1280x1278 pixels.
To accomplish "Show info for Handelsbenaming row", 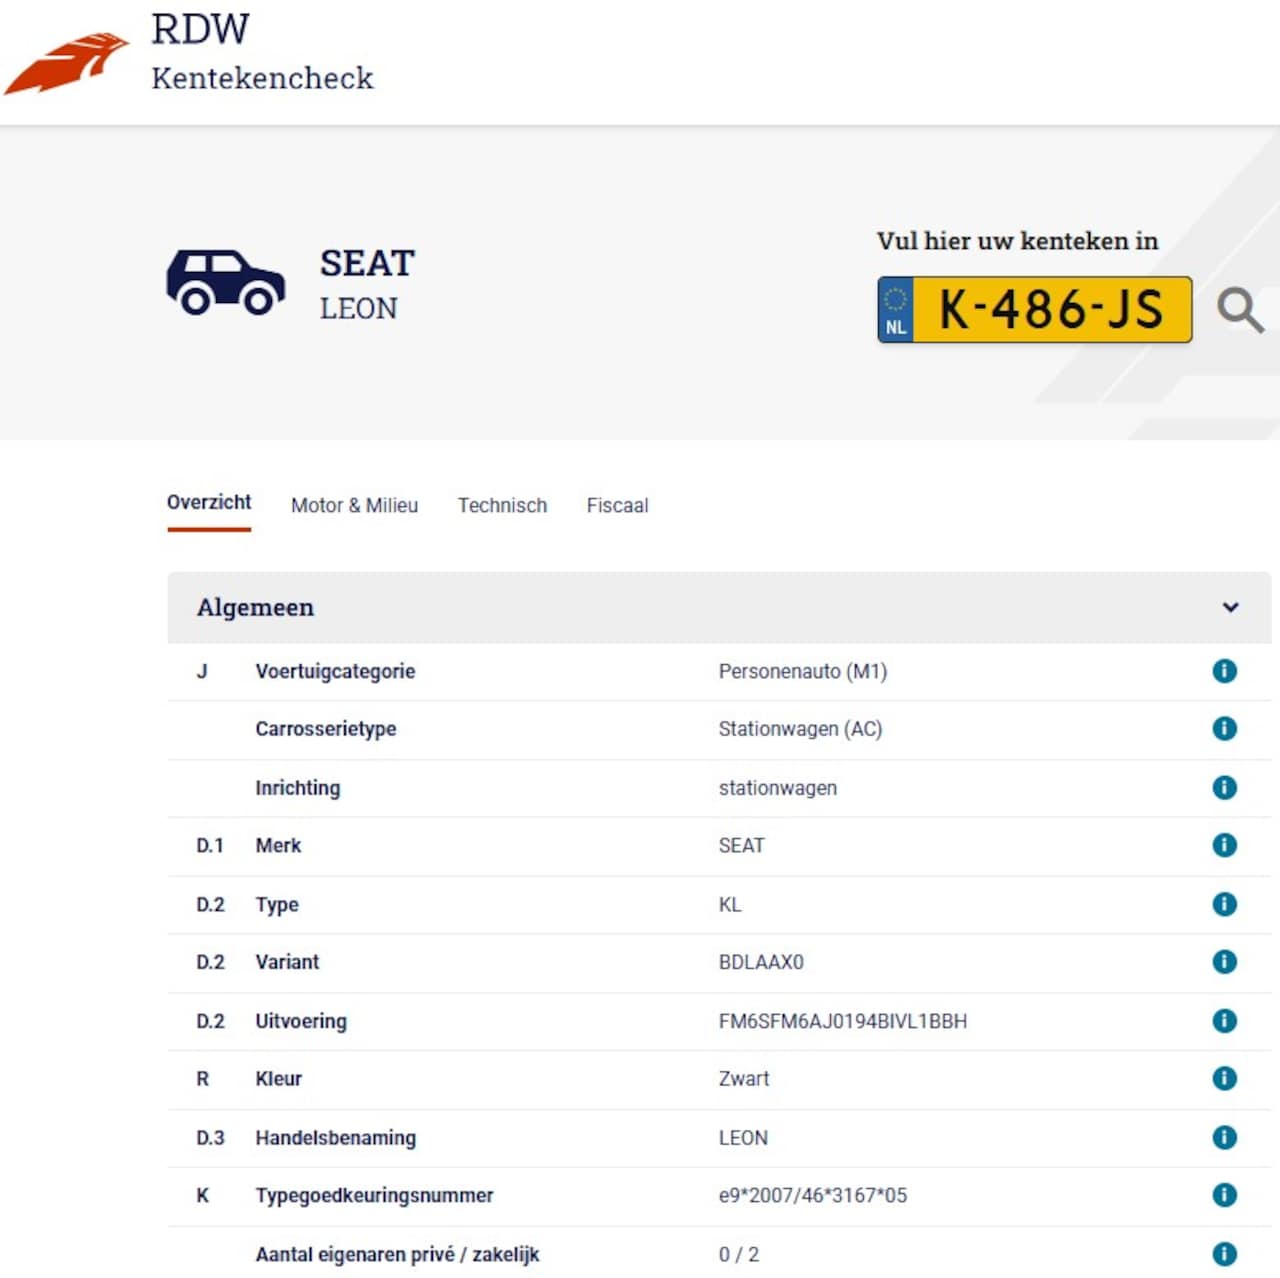I will pos(1224,1138).
